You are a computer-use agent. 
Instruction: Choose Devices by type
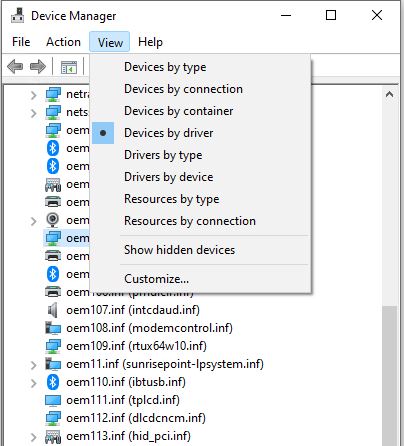[x=200, y=67]
